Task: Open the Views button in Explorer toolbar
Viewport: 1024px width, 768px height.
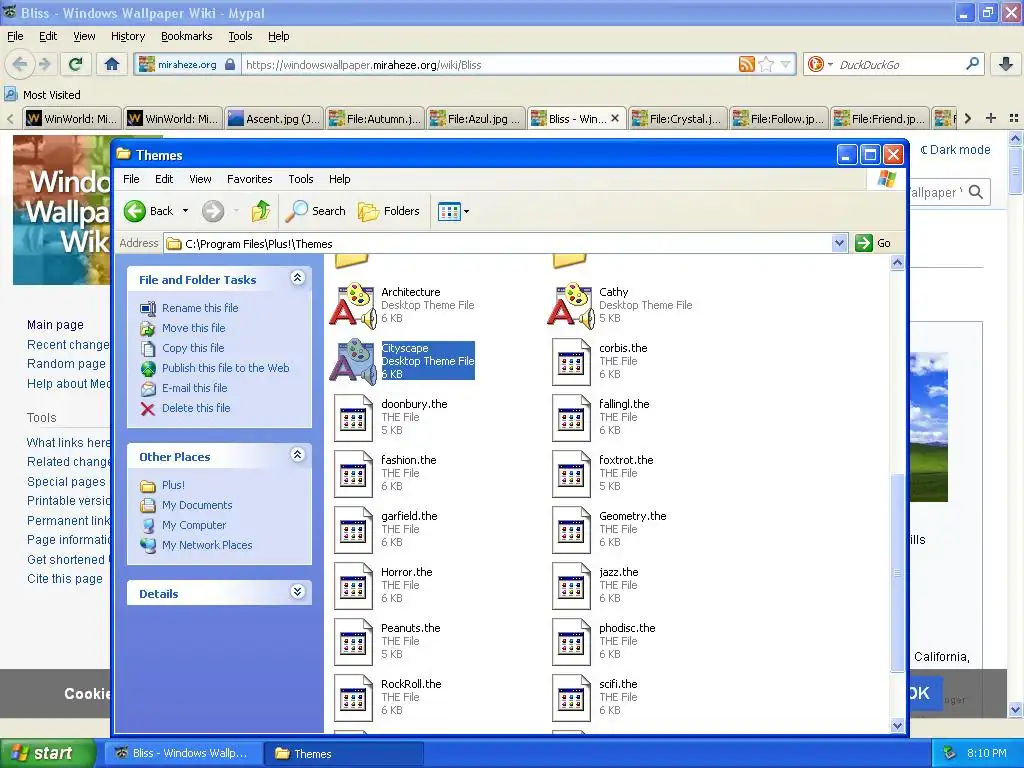Action: click(449, 212)
